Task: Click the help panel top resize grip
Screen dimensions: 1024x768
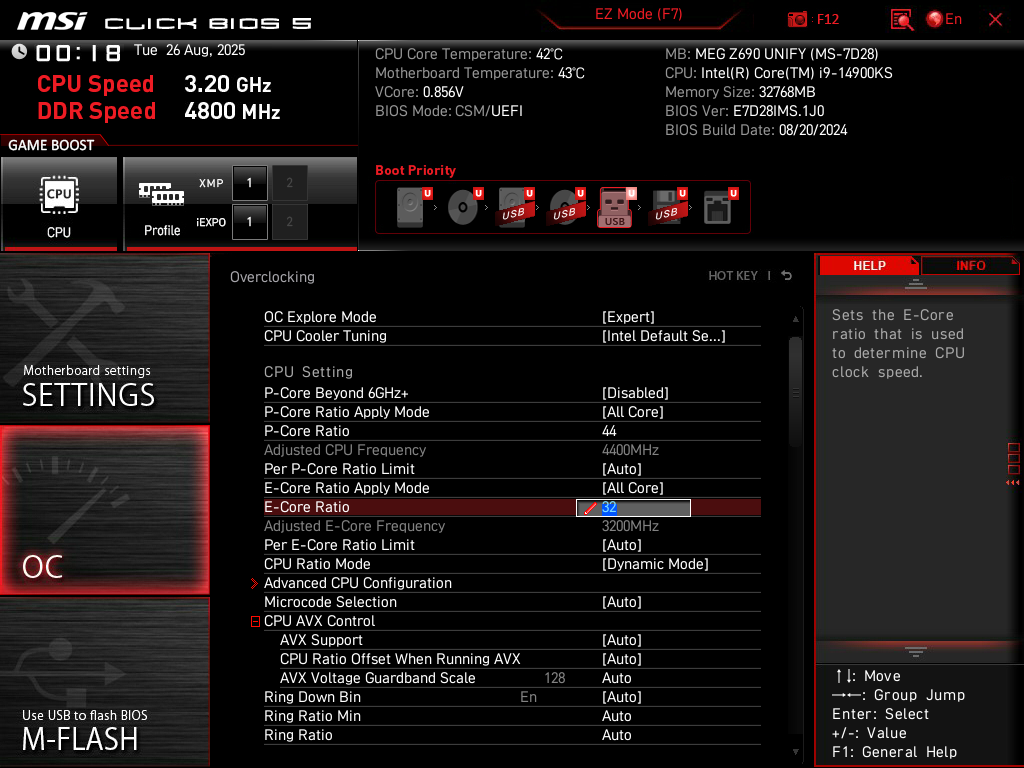Action: point(916,283)
